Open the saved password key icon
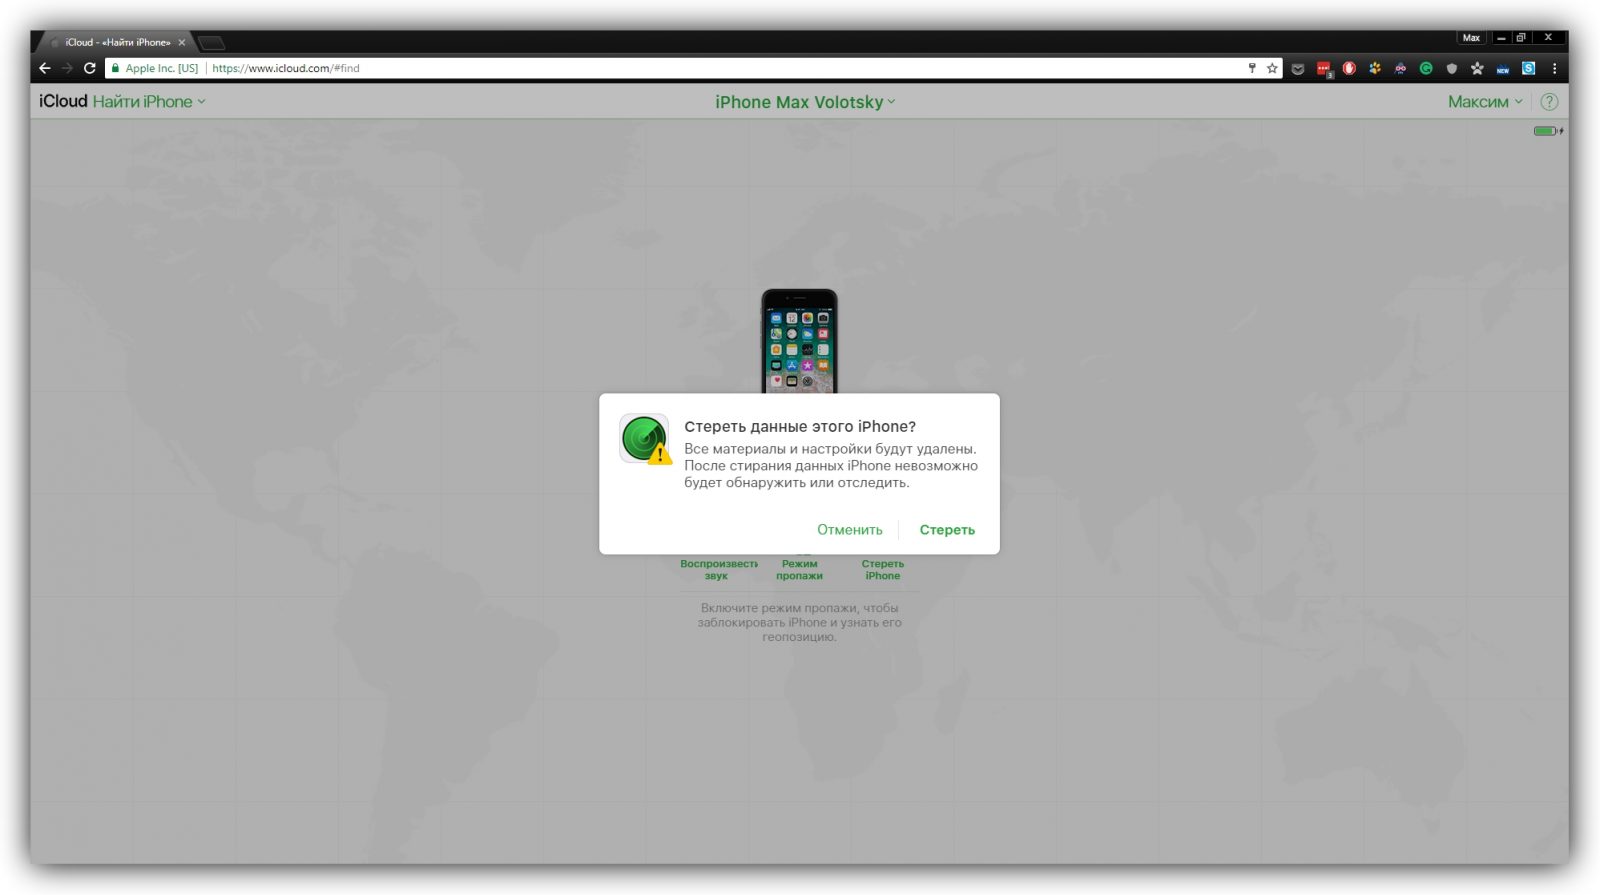This screenshot has width=1600, height=895. (1251, 68)
